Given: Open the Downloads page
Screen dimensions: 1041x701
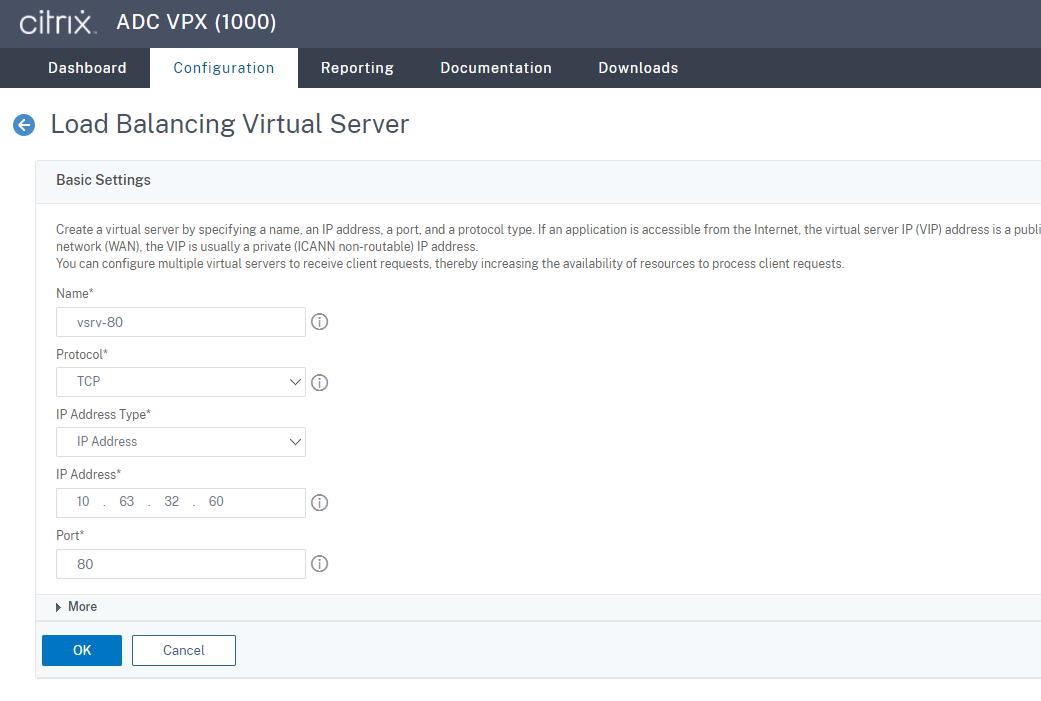Looking at the screenshot, I should (638, 67).
